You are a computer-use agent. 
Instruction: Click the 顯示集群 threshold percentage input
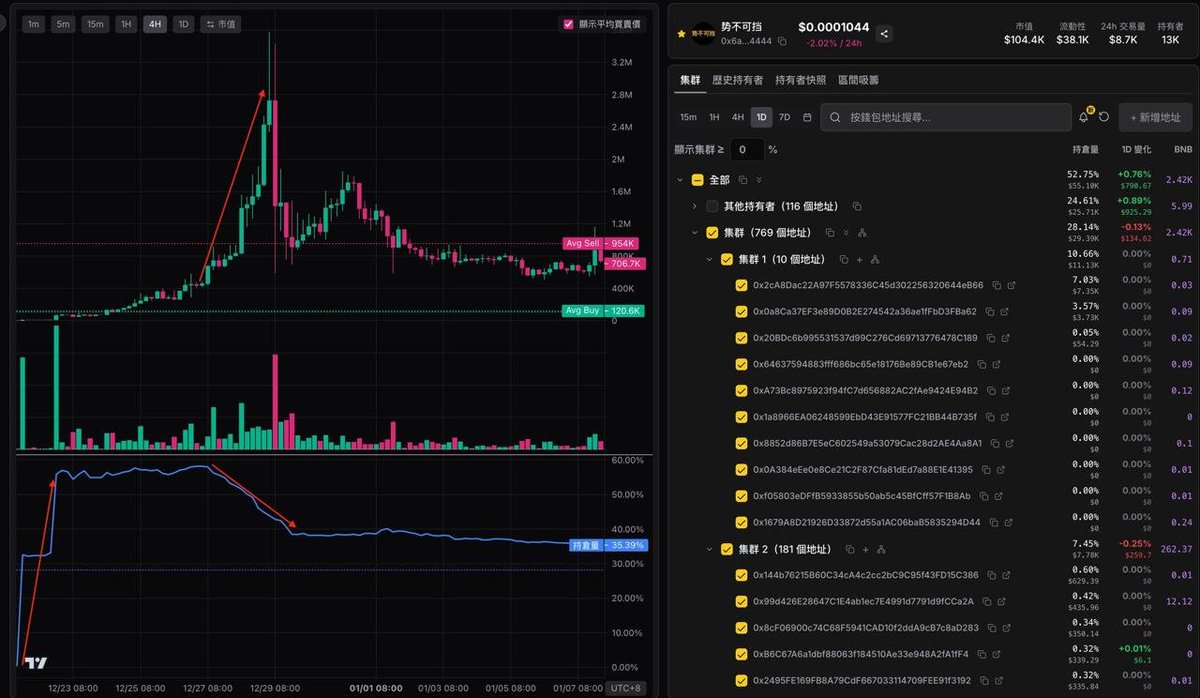click(746, 149)
